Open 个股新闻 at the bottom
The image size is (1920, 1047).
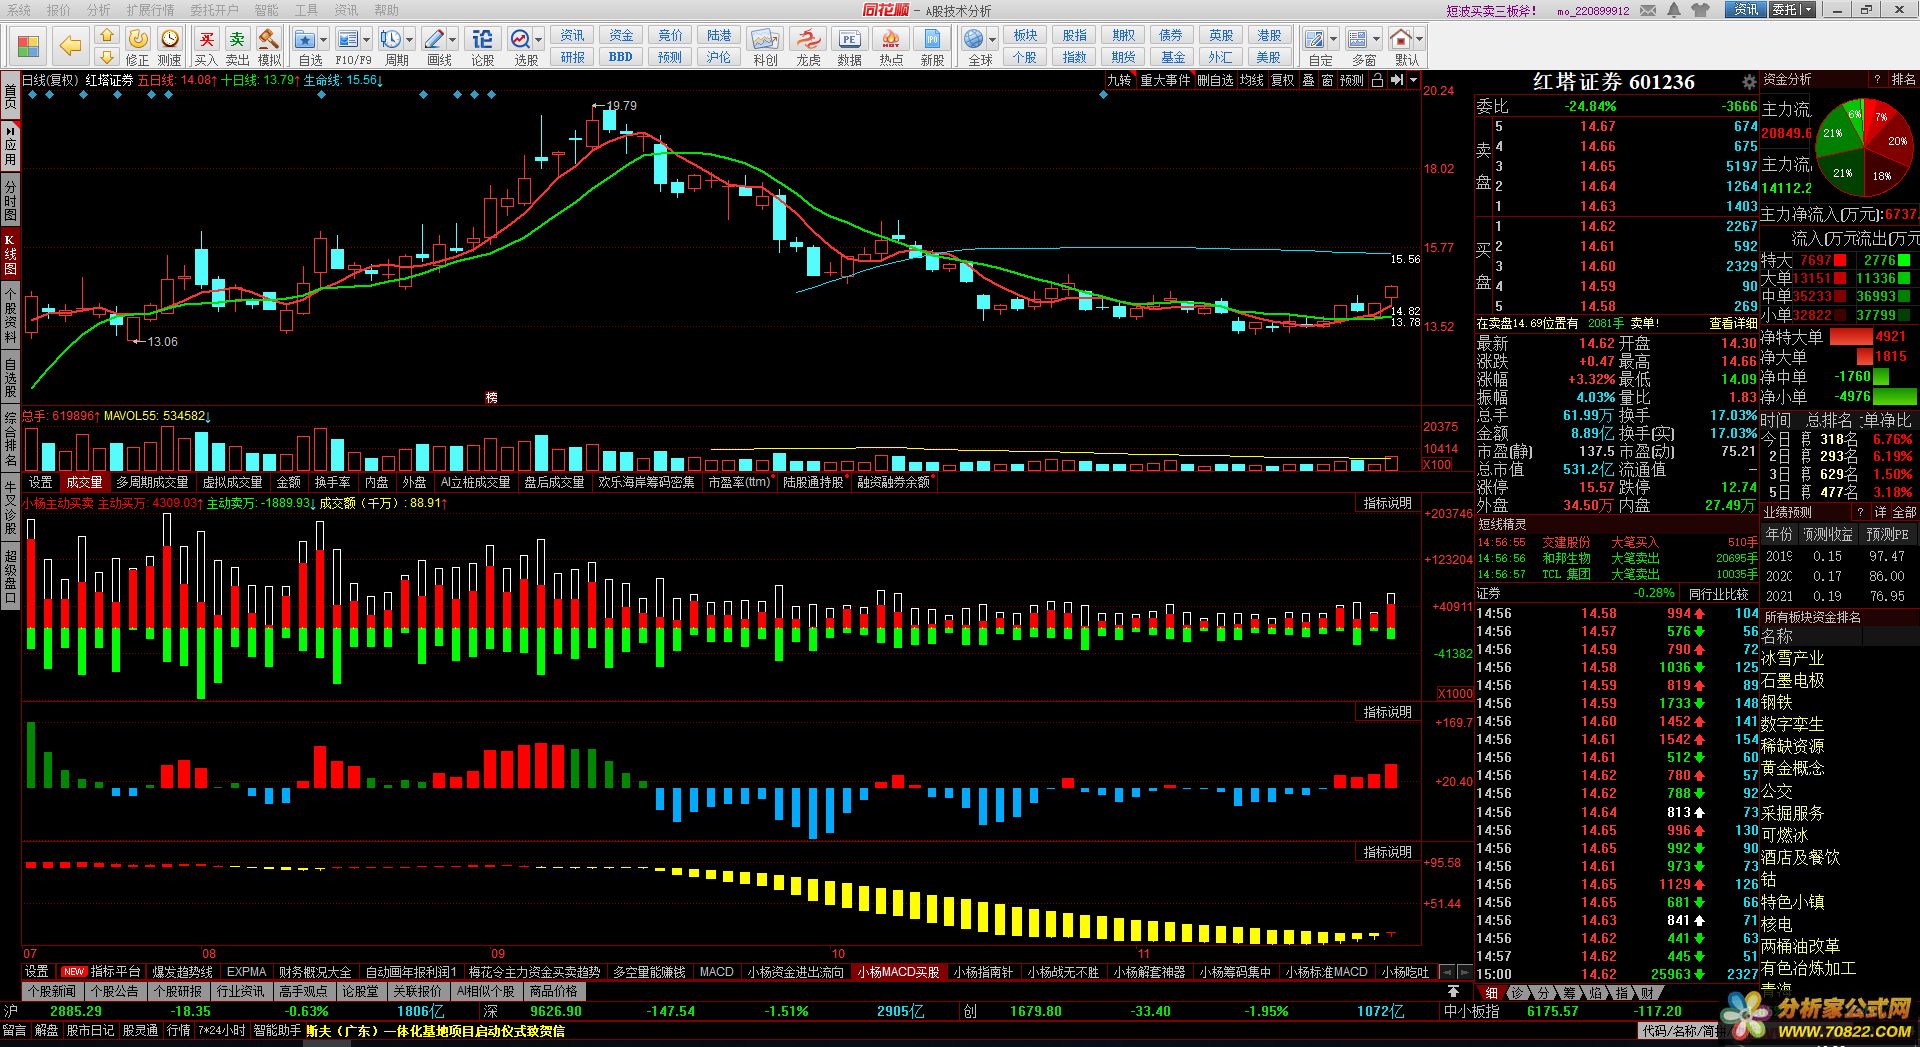[53, 992]
